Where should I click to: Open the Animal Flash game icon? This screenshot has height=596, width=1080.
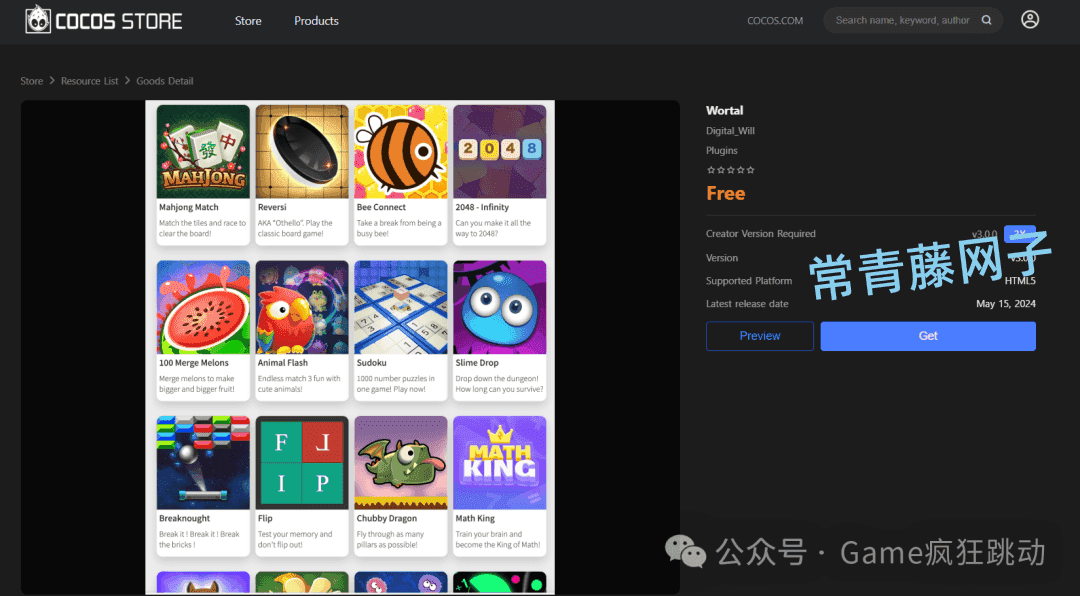pyautogui.click(x=302, y=307)
